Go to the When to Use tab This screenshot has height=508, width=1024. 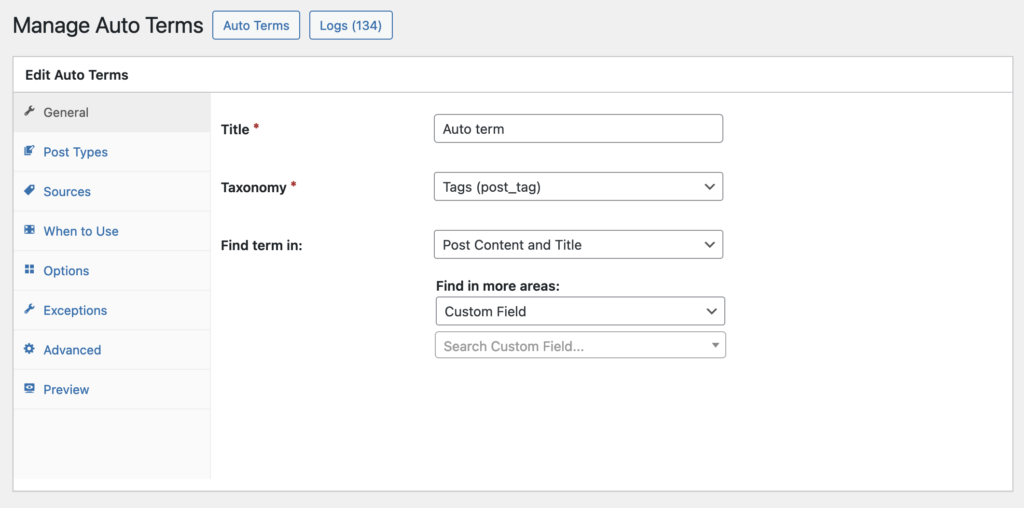point(112,231)
